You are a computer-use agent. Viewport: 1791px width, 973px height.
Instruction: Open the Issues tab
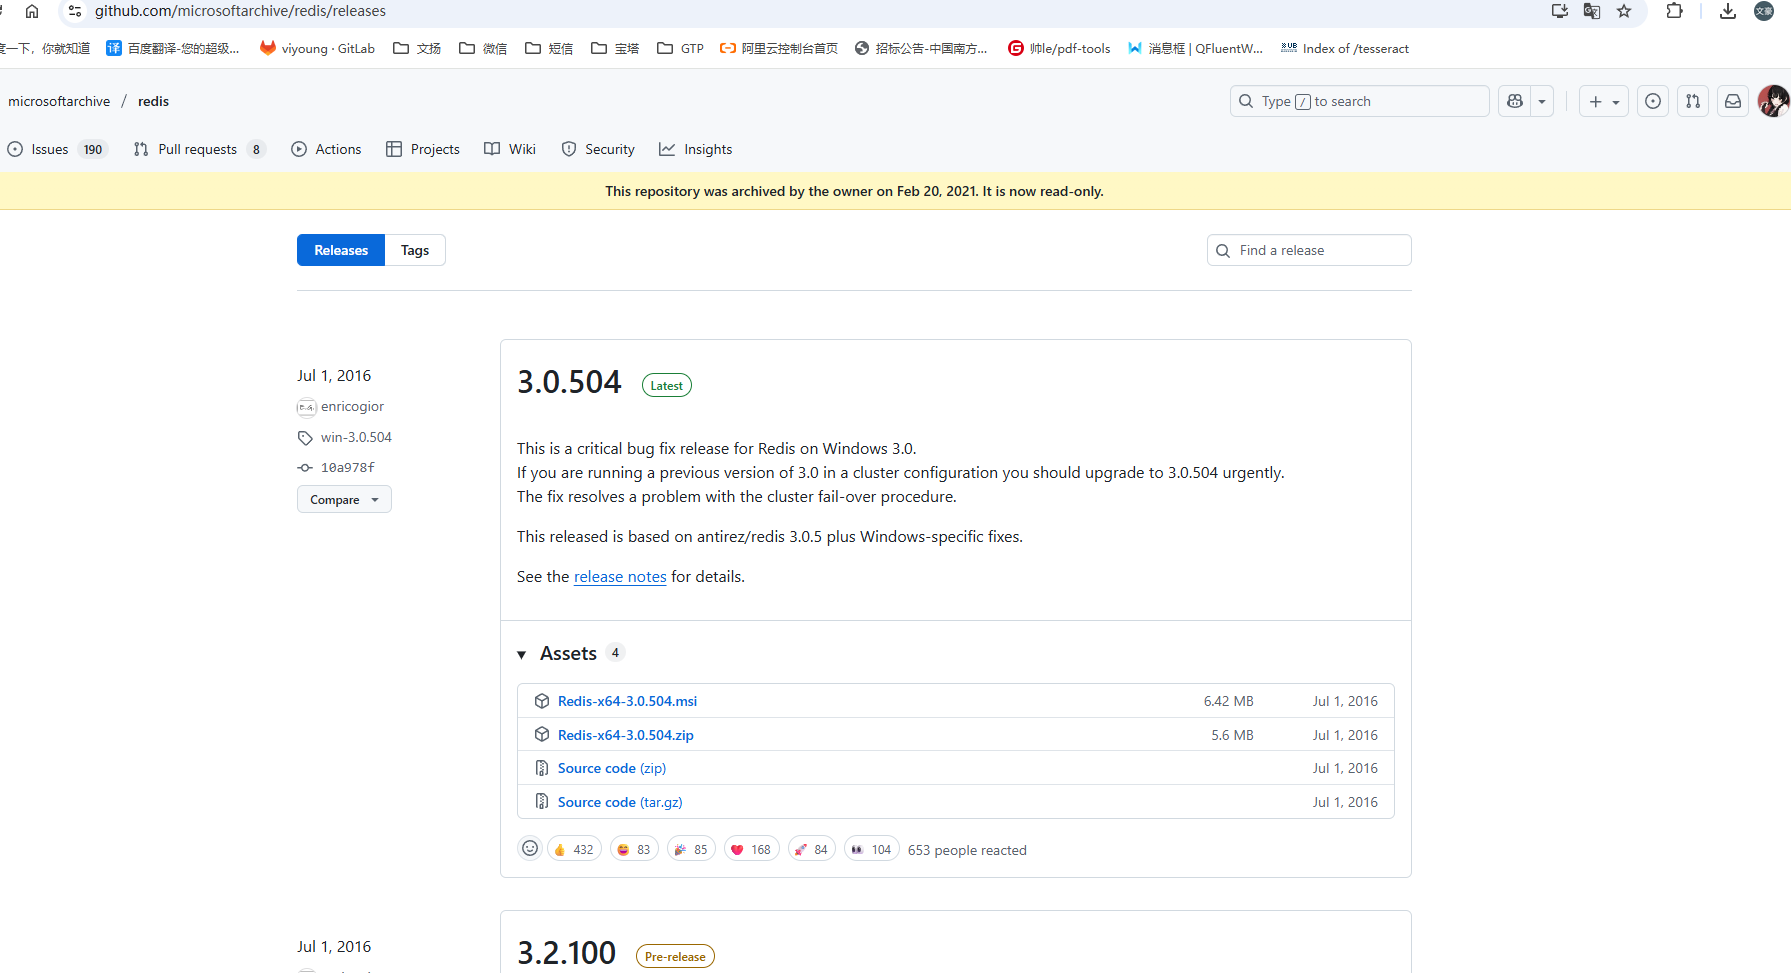pyautogui.click(x=57, y=149)
